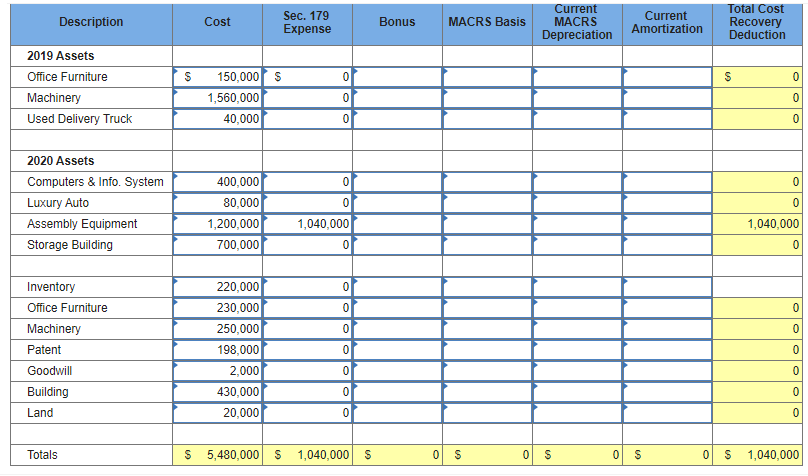This screenshot has height=476, width=808.
Task: Click the Bonus cell for 2020 Office Furniture
Action: pos(397,308)
